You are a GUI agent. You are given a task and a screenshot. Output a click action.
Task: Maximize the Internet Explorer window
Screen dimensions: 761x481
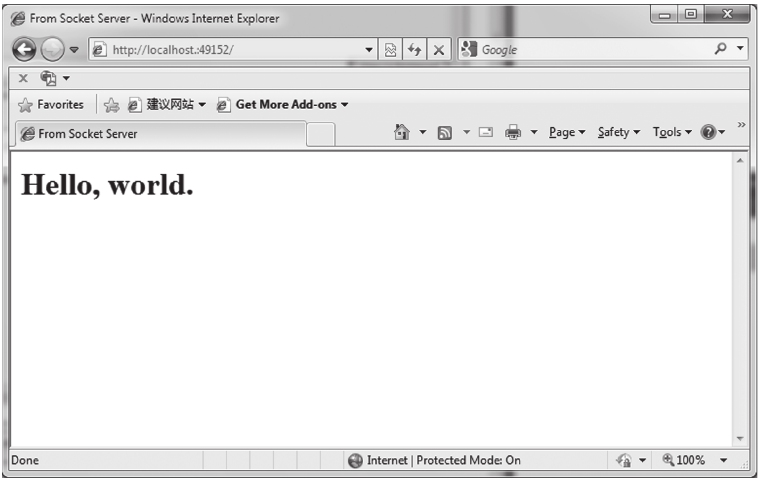coord(691,15)
